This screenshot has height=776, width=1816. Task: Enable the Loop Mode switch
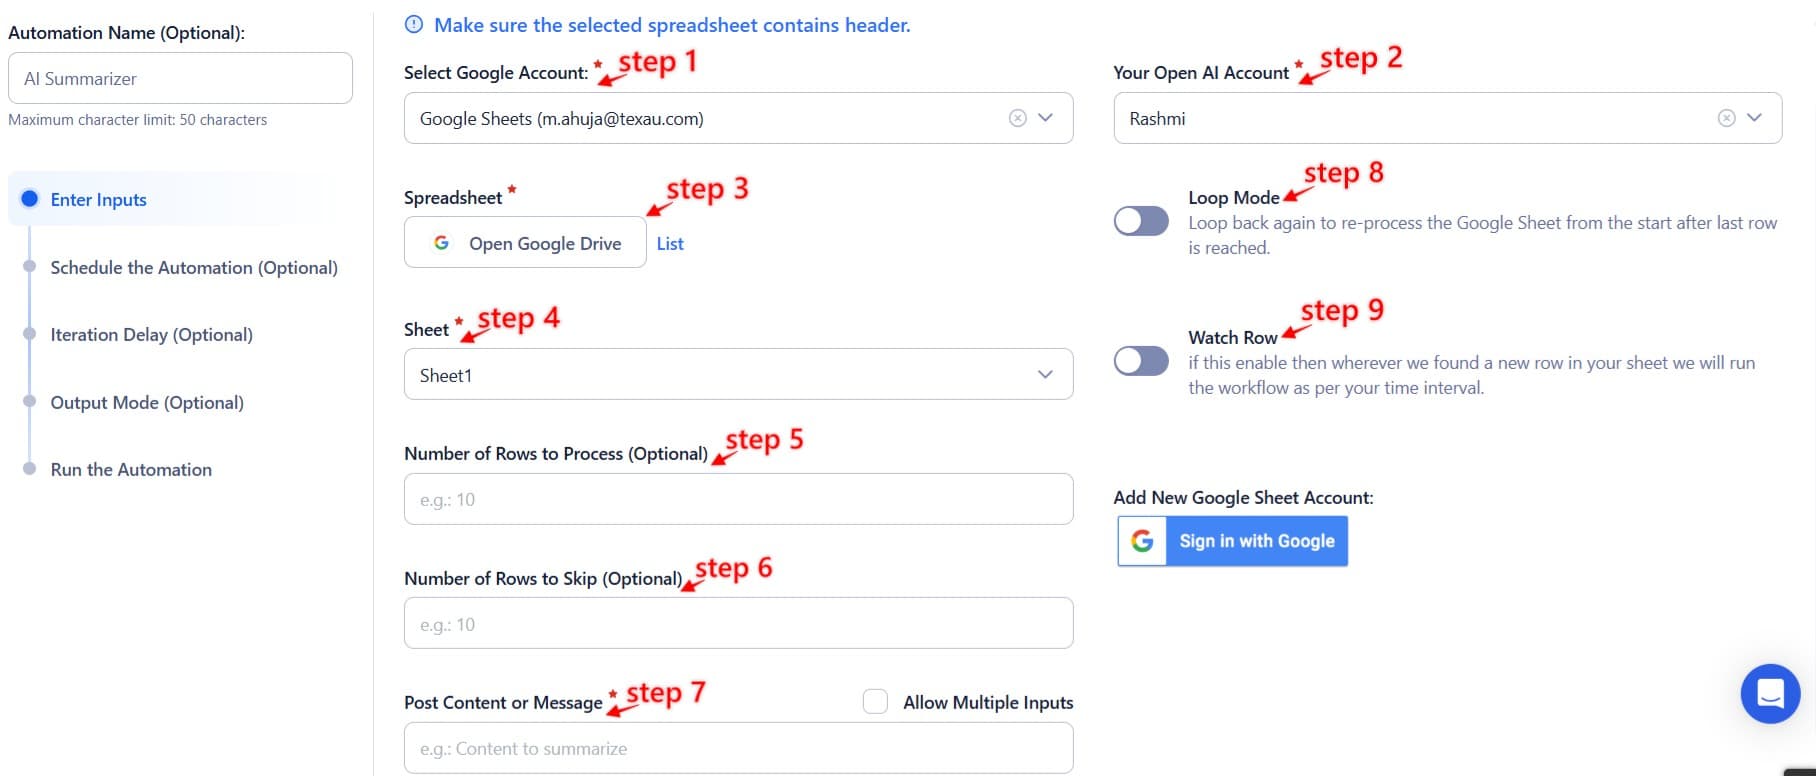[x=1141, y=221]
